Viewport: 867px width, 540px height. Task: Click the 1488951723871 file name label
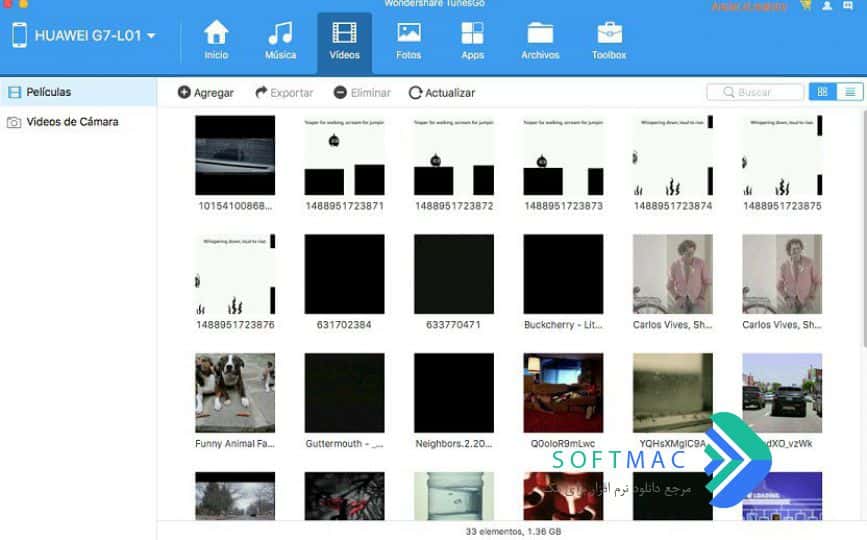(344, 206)
